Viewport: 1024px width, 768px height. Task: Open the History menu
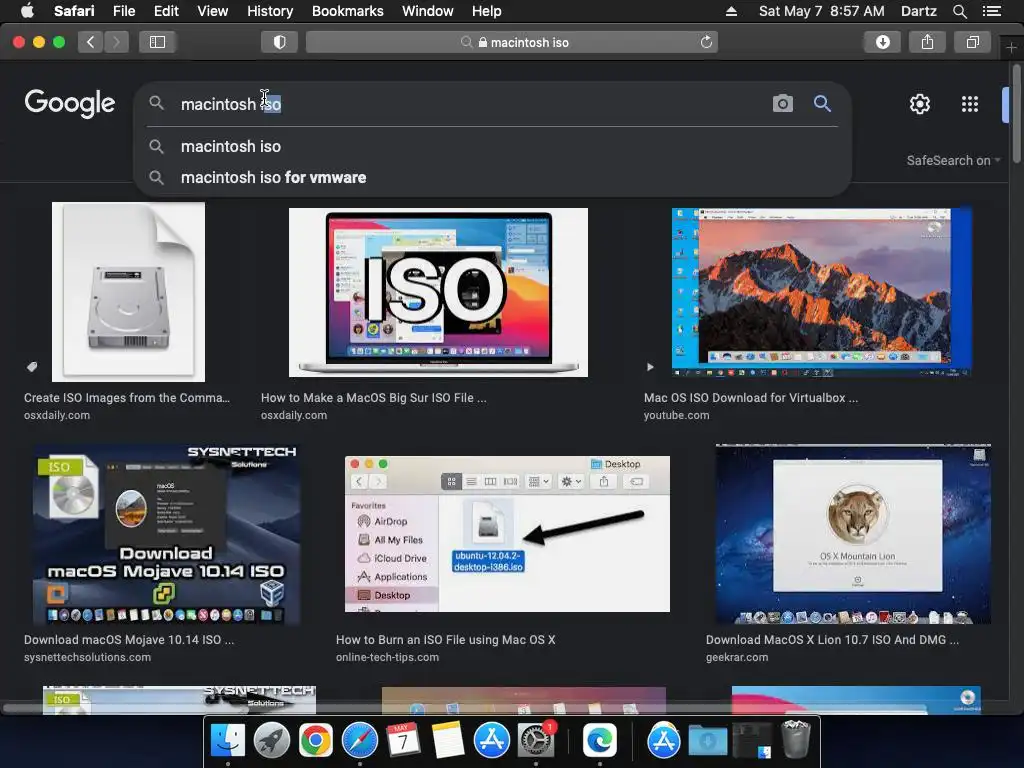[270, 11]
